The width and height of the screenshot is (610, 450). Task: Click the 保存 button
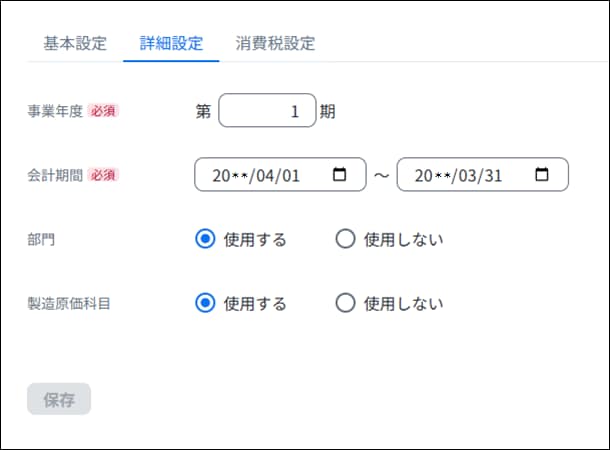pyautogui.click(x=59, y=399)
